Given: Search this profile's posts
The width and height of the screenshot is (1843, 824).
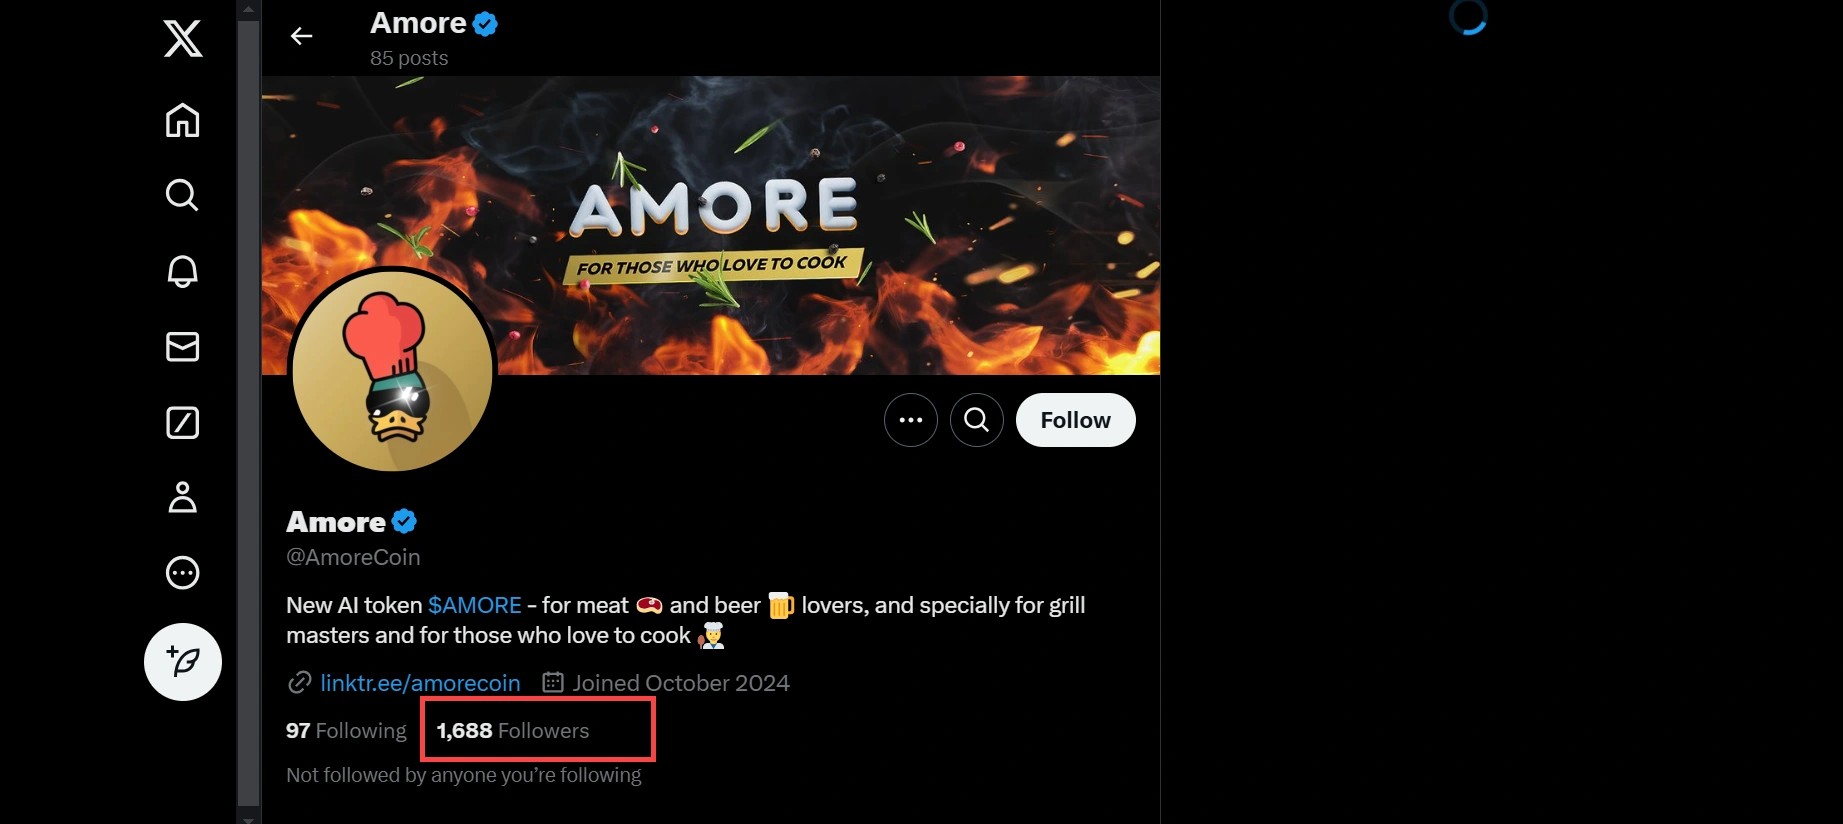Looking at the screenshot, I should (977, 420).
